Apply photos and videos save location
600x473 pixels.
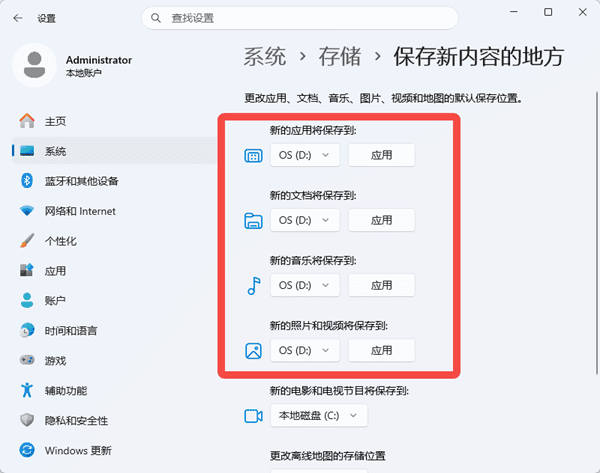[382, 350]
